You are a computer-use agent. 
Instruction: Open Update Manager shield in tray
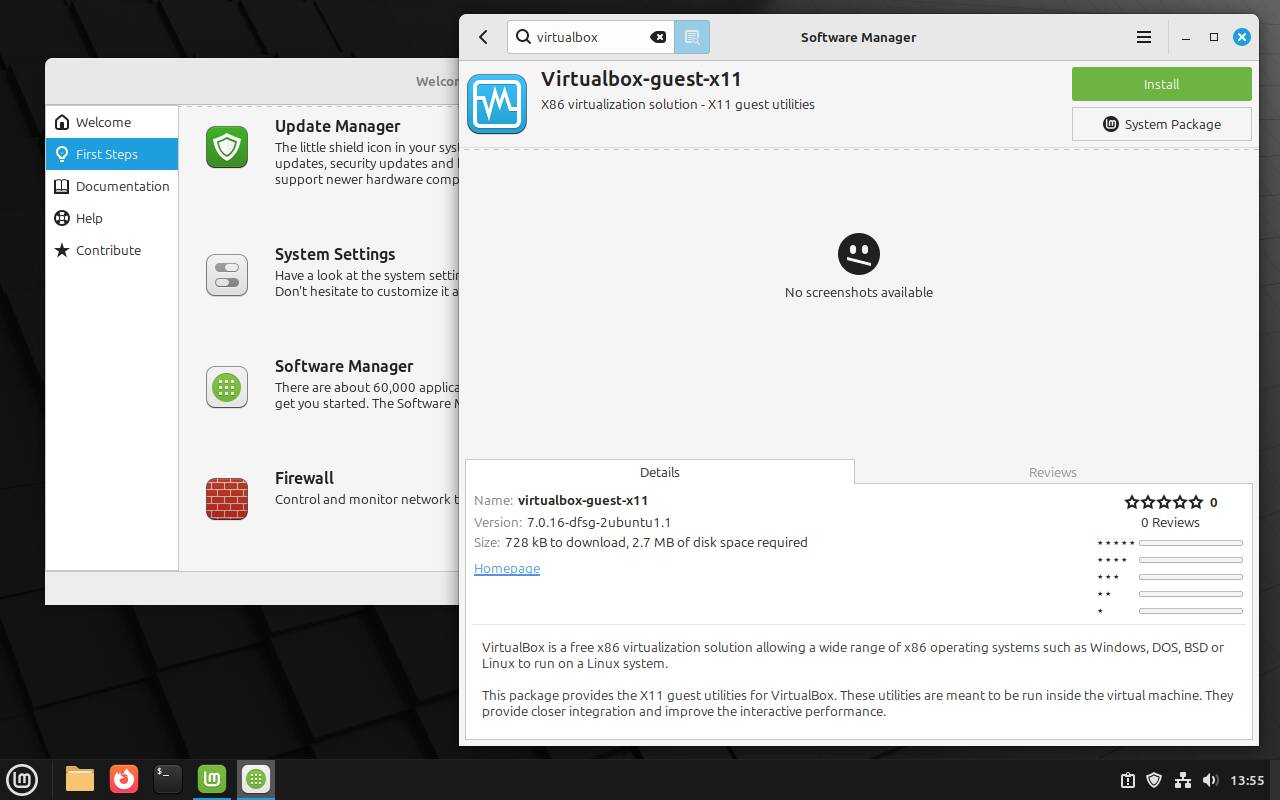coord(1154,780)
